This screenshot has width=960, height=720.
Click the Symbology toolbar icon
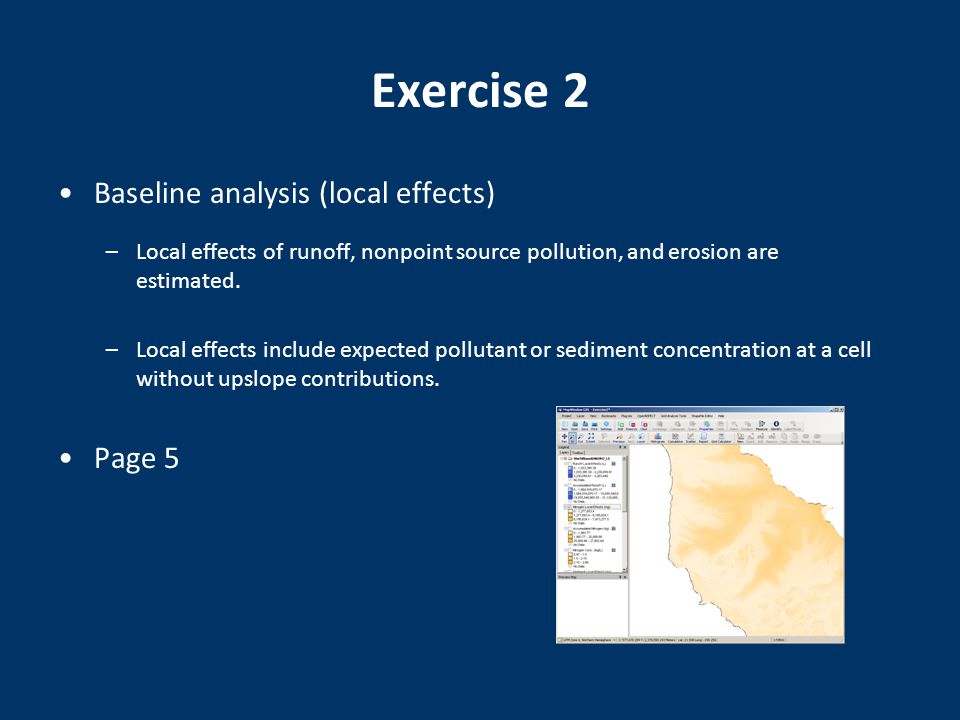pos(659,426)
